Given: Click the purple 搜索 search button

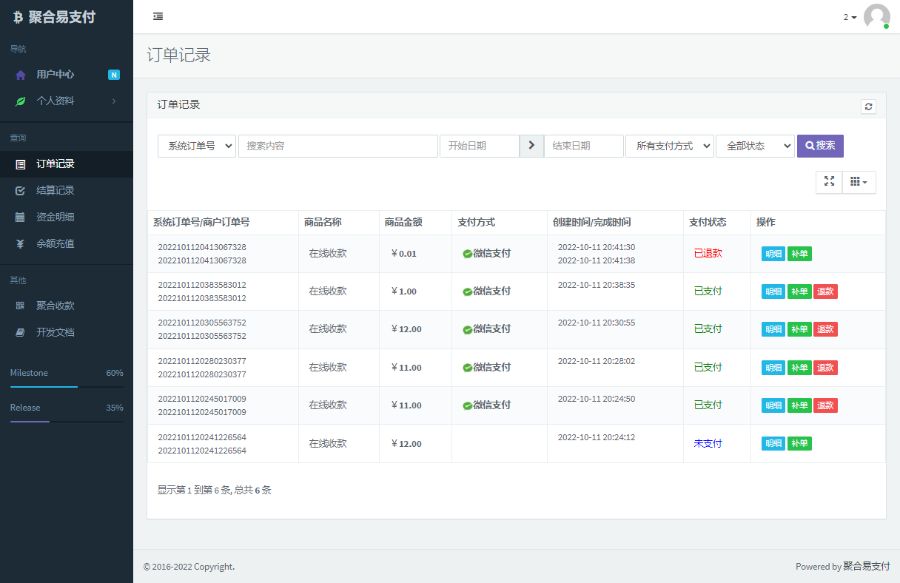Looking at the screenshot, I should pos(820,146).
